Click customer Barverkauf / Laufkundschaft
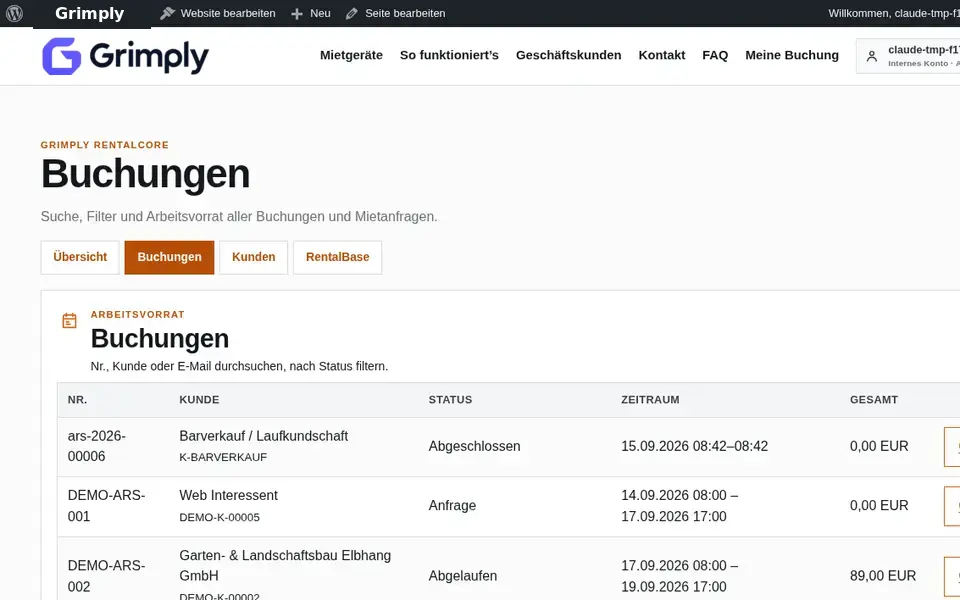 point(263,436)
